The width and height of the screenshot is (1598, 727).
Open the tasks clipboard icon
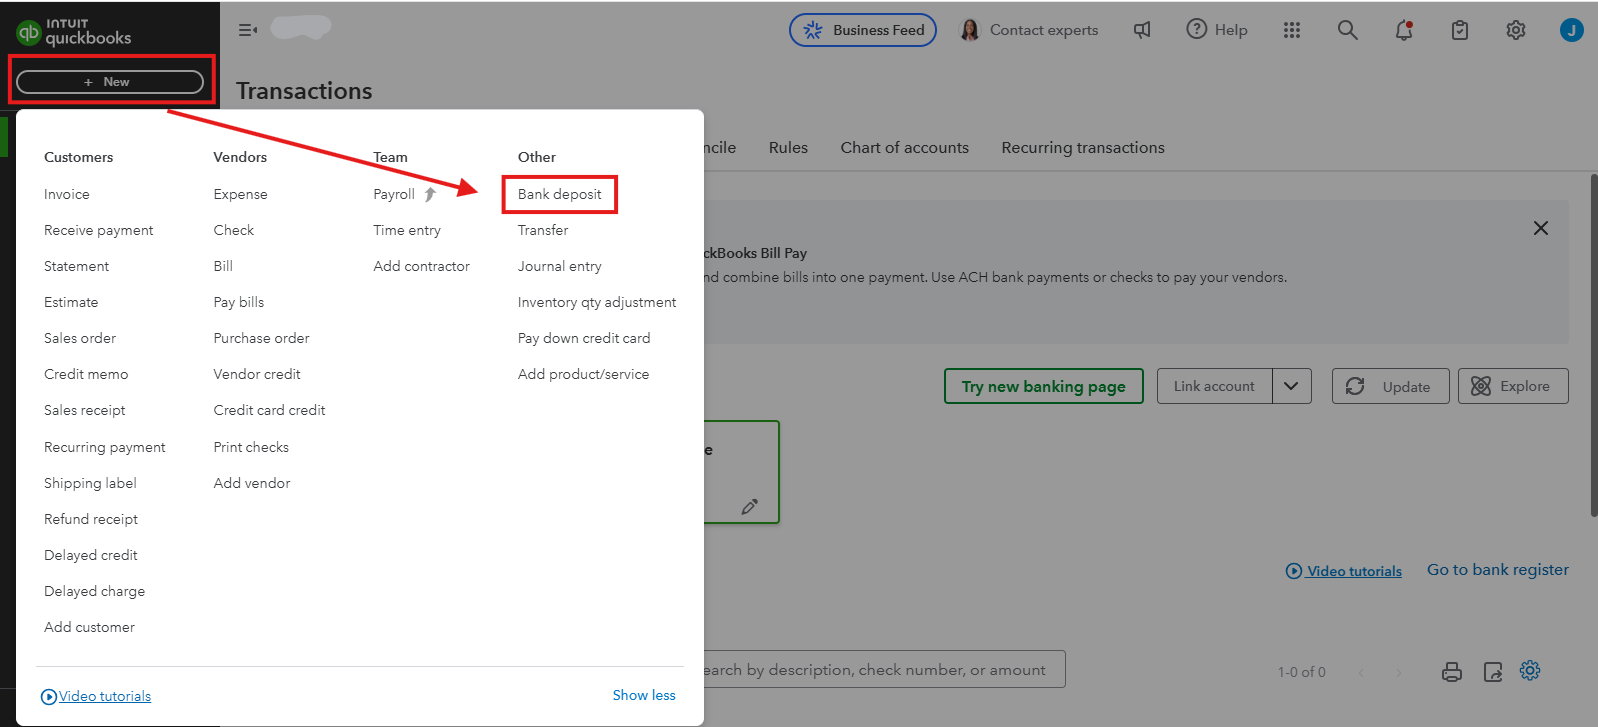[1460, 30]
